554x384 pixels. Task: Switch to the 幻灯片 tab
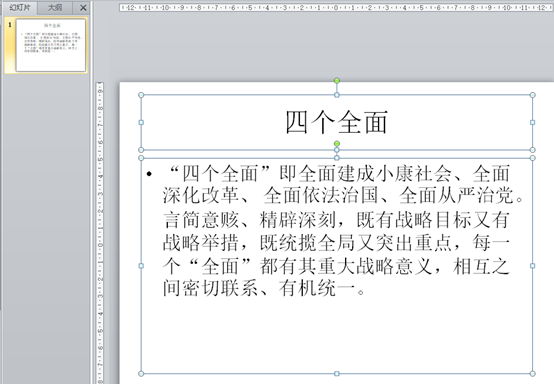(19, 7)
